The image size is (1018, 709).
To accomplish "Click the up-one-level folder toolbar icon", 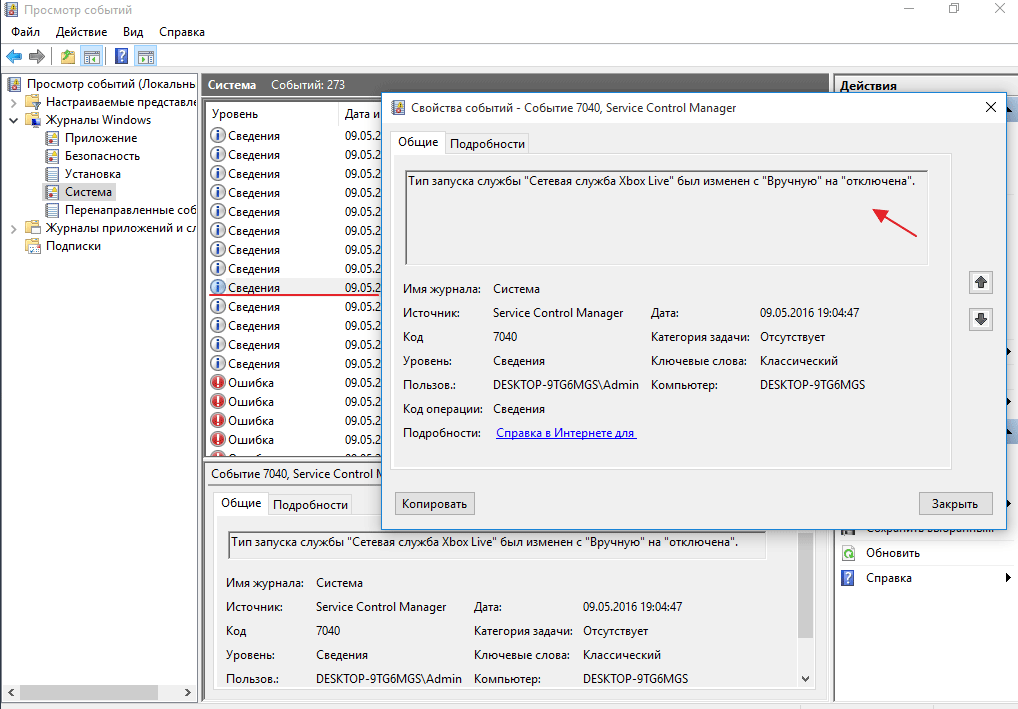I will point(67,56).
